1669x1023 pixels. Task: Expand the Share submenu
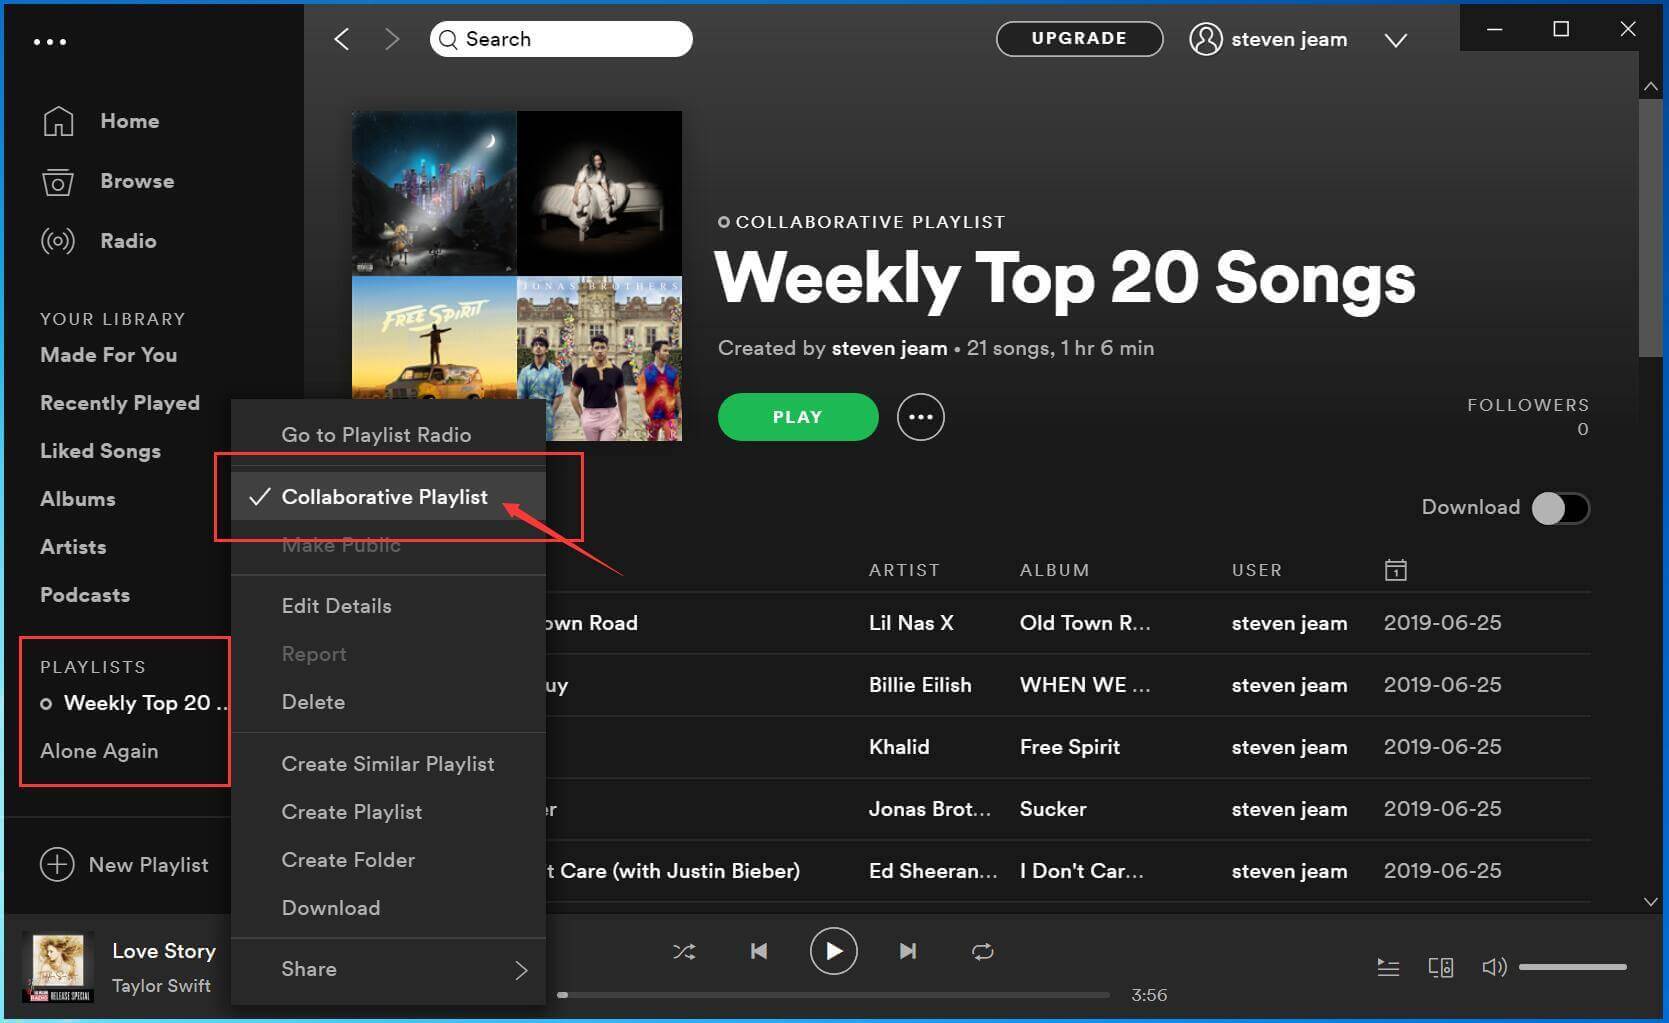click(388, 969)
